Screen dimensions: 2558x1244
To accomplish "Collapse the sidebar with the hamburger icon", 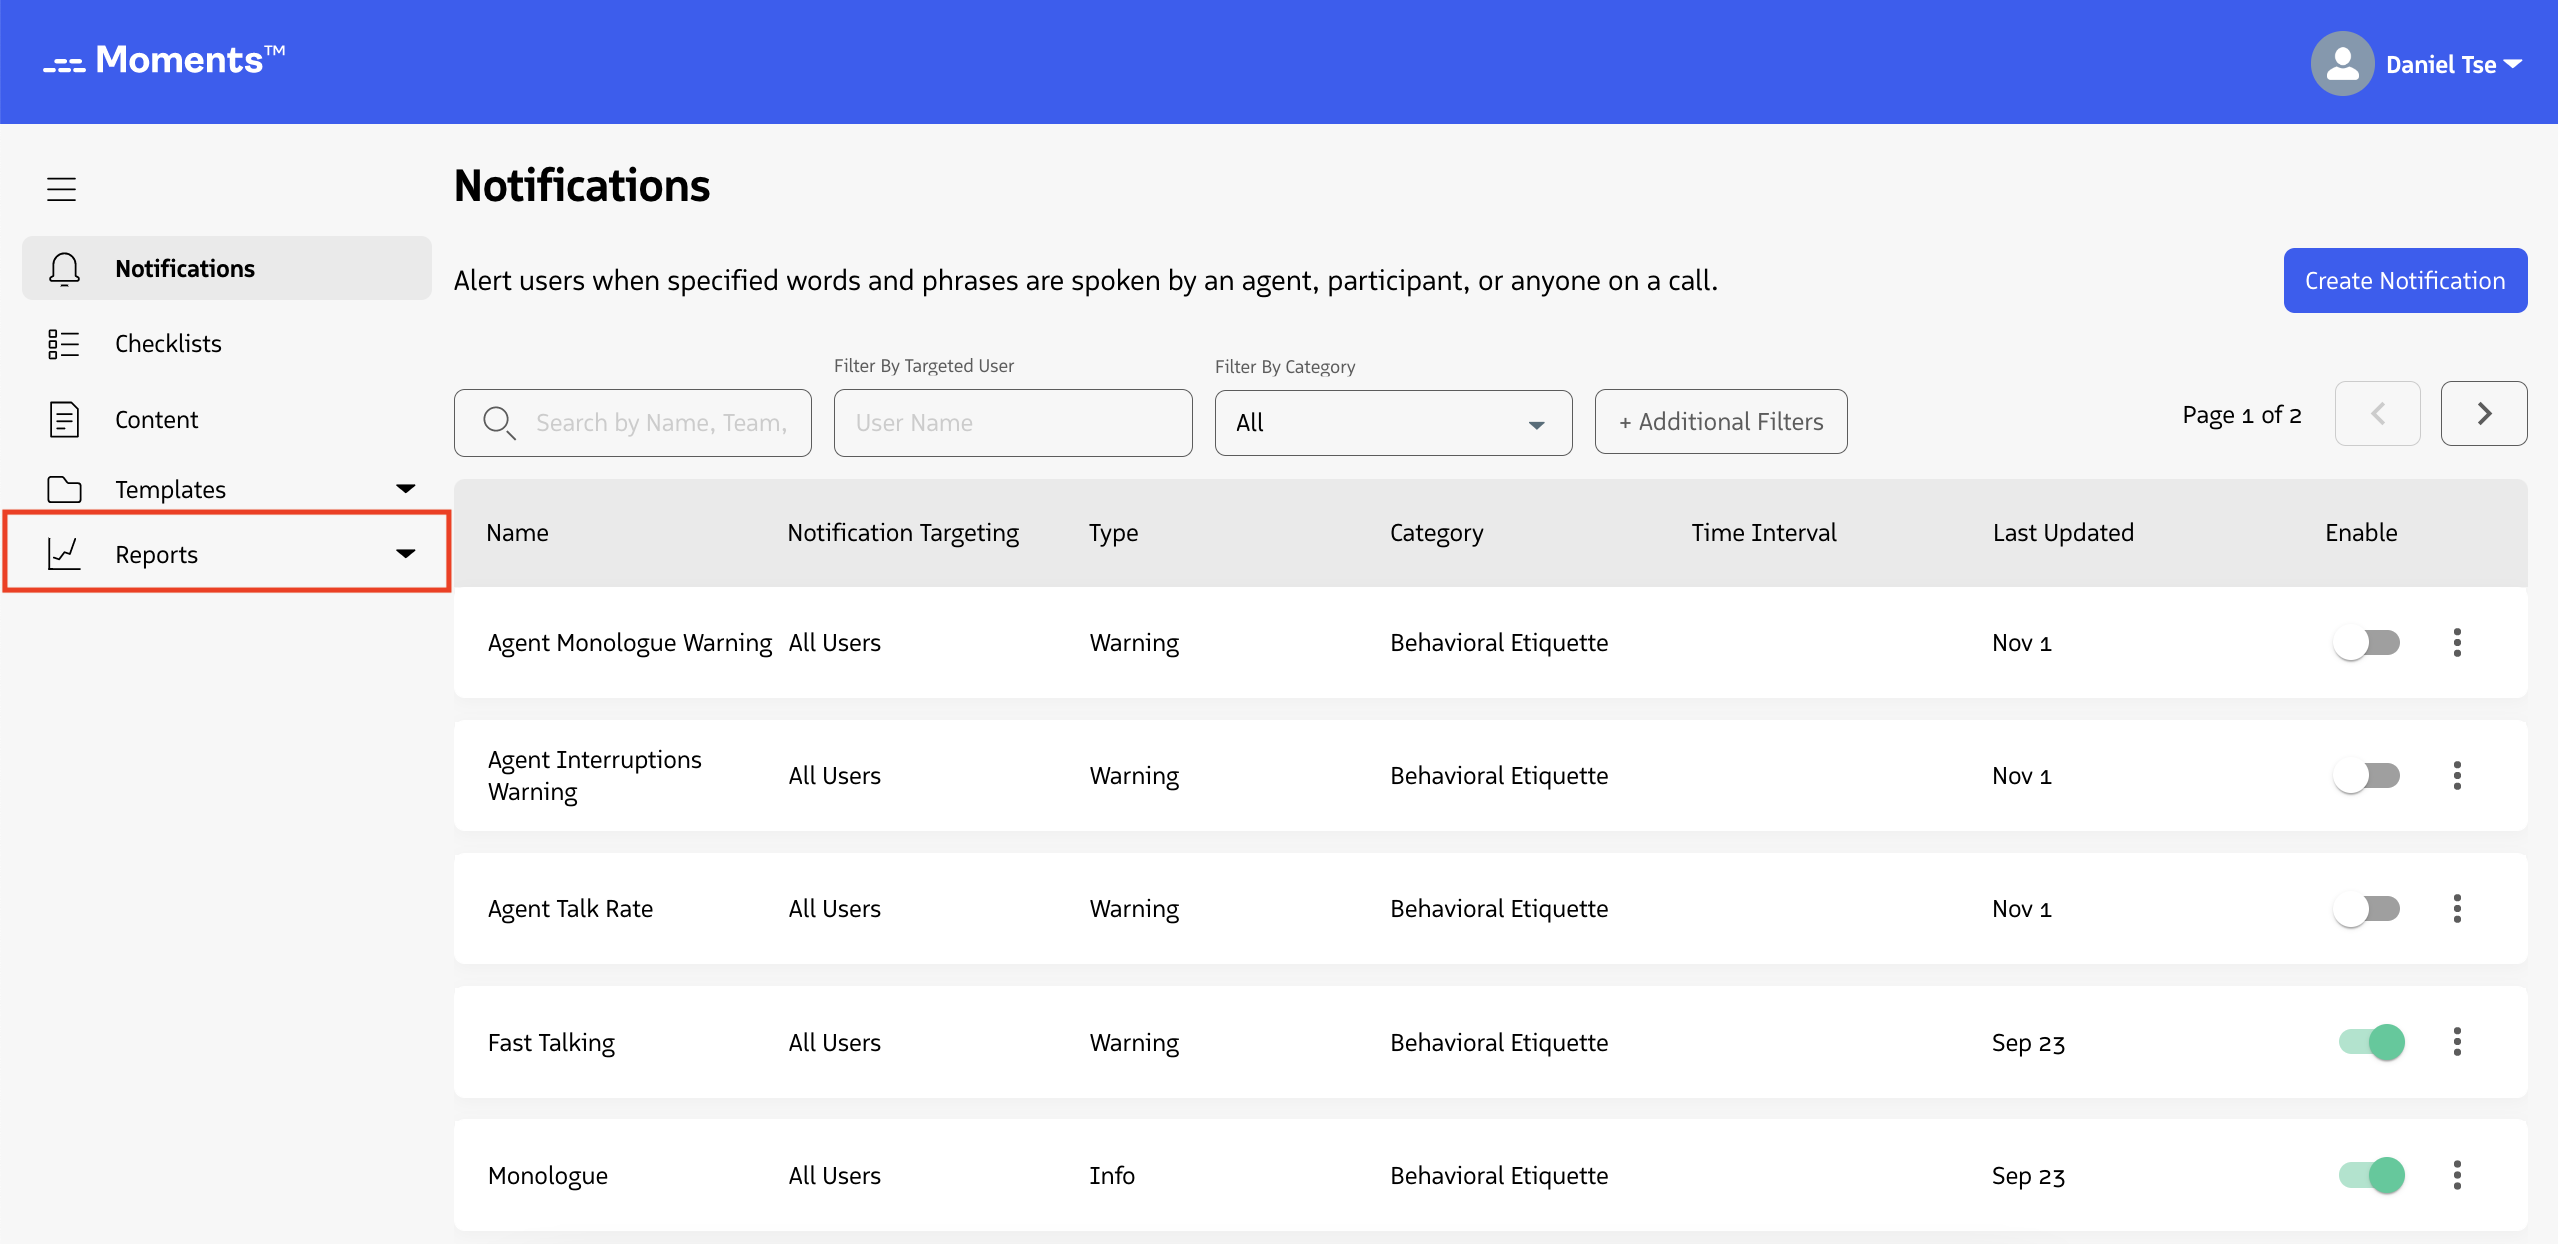I will [x=62, y=189].
